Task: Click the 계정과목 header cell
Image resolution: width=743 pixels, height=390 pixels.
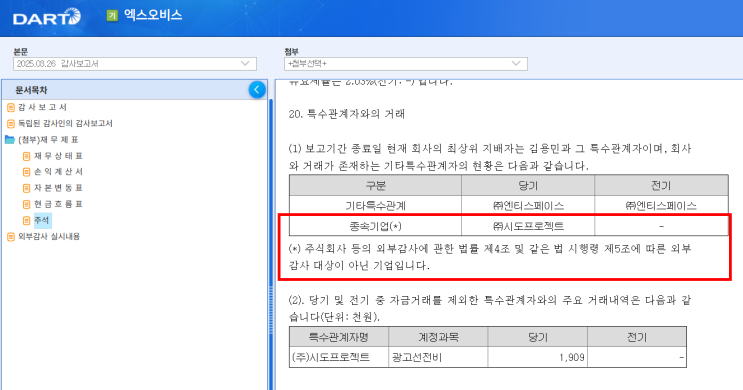Action: click(x=438, y=337)
